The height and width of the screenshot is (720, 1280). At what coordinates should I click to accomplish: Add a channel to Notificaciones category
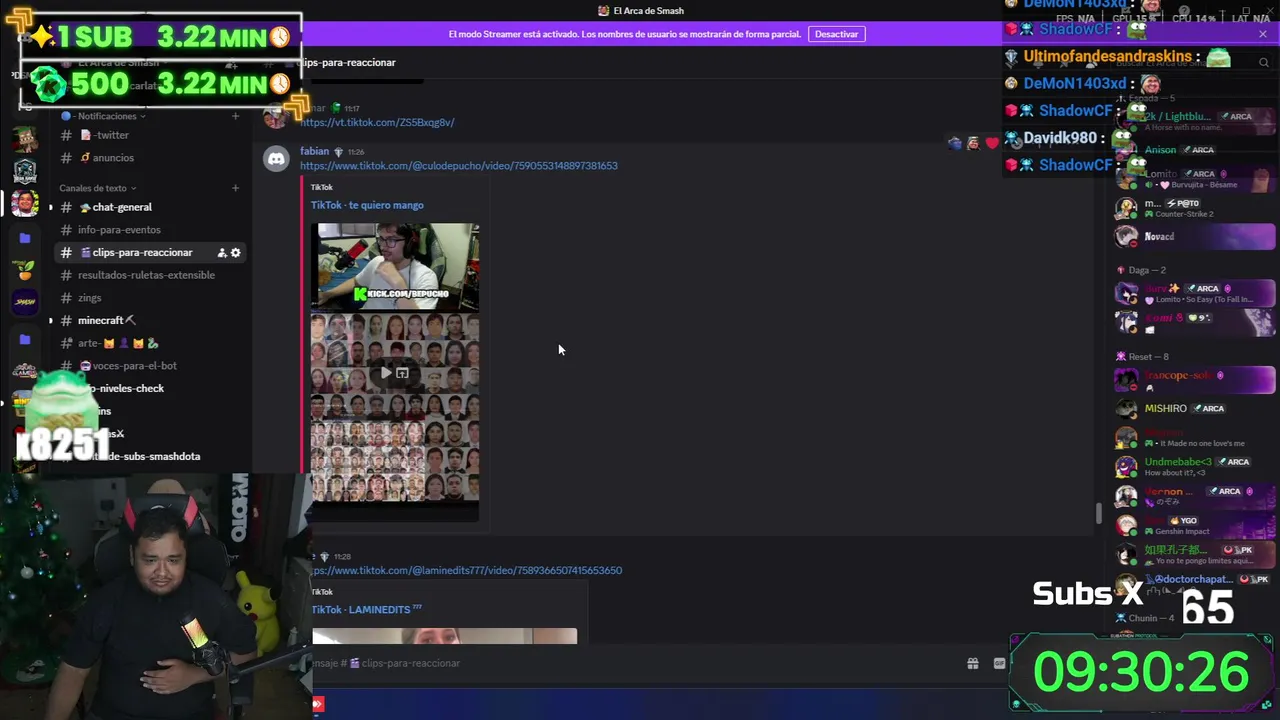click(x=236, y=116)
